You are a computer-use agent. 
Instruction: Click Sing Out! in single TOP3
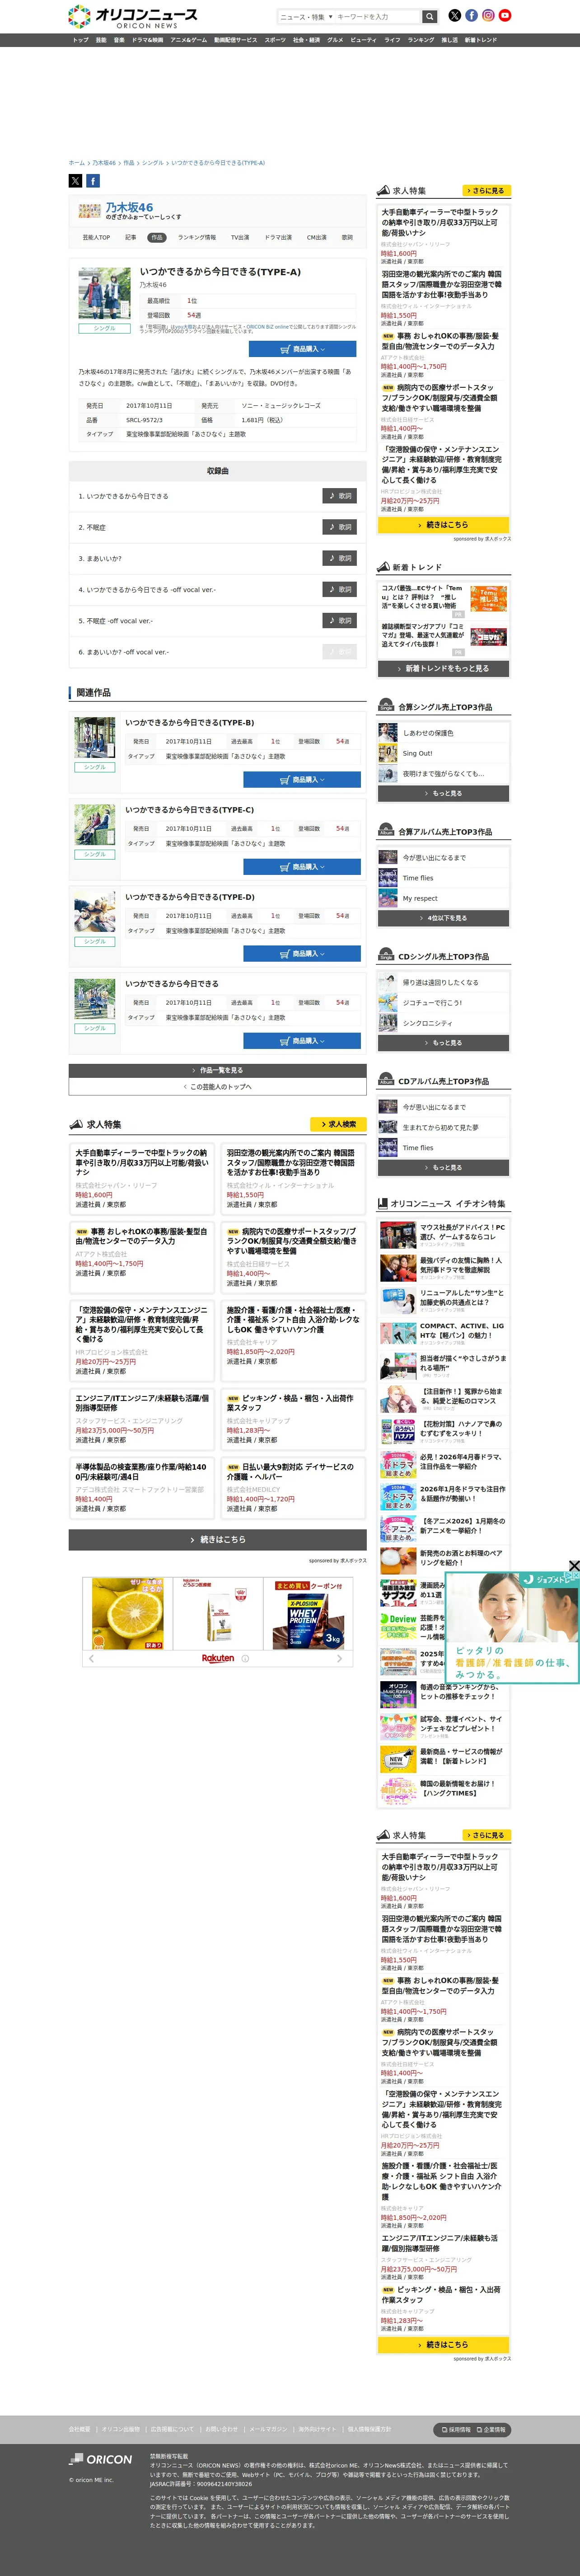[417, 753]
